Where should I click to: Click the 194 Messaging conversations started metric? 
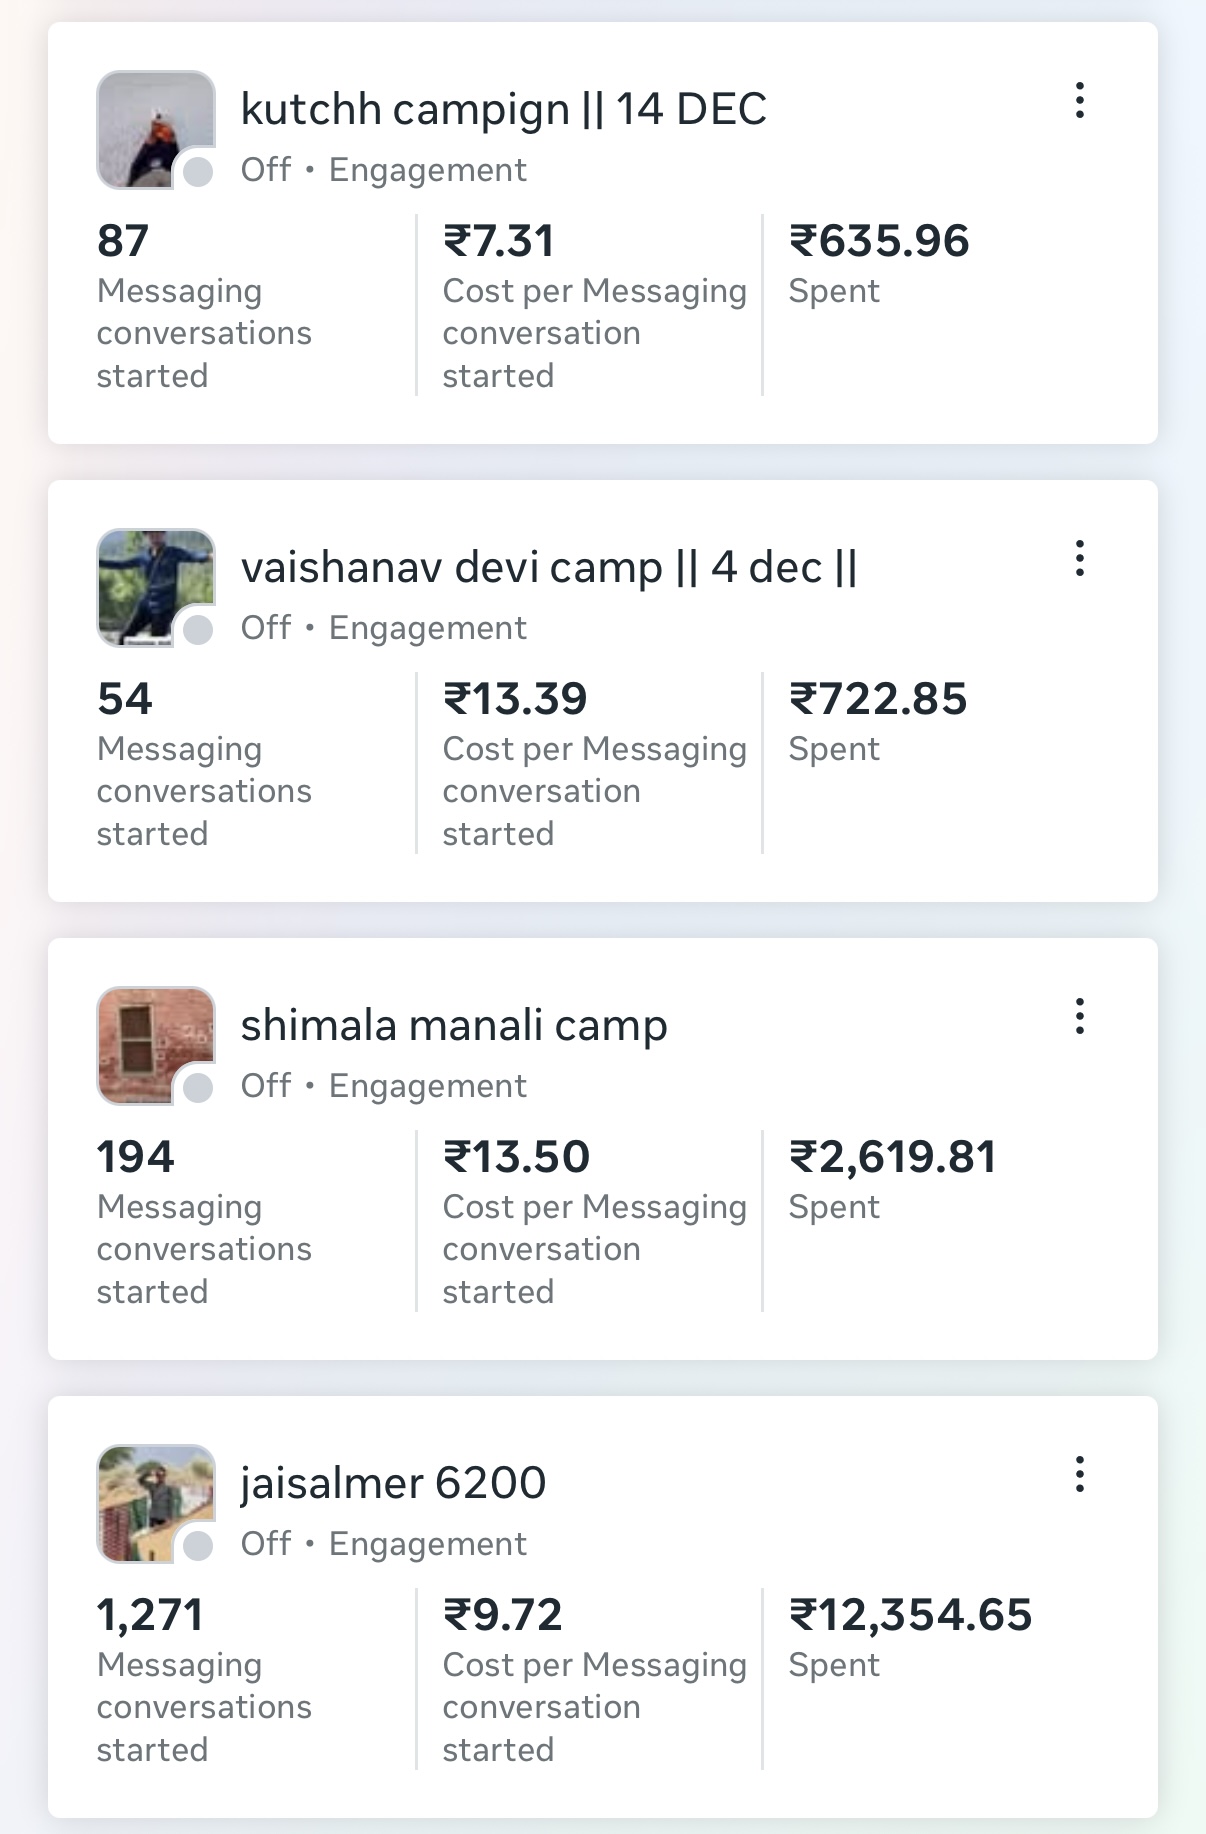pyautogui.click(x=136, y=1157)
